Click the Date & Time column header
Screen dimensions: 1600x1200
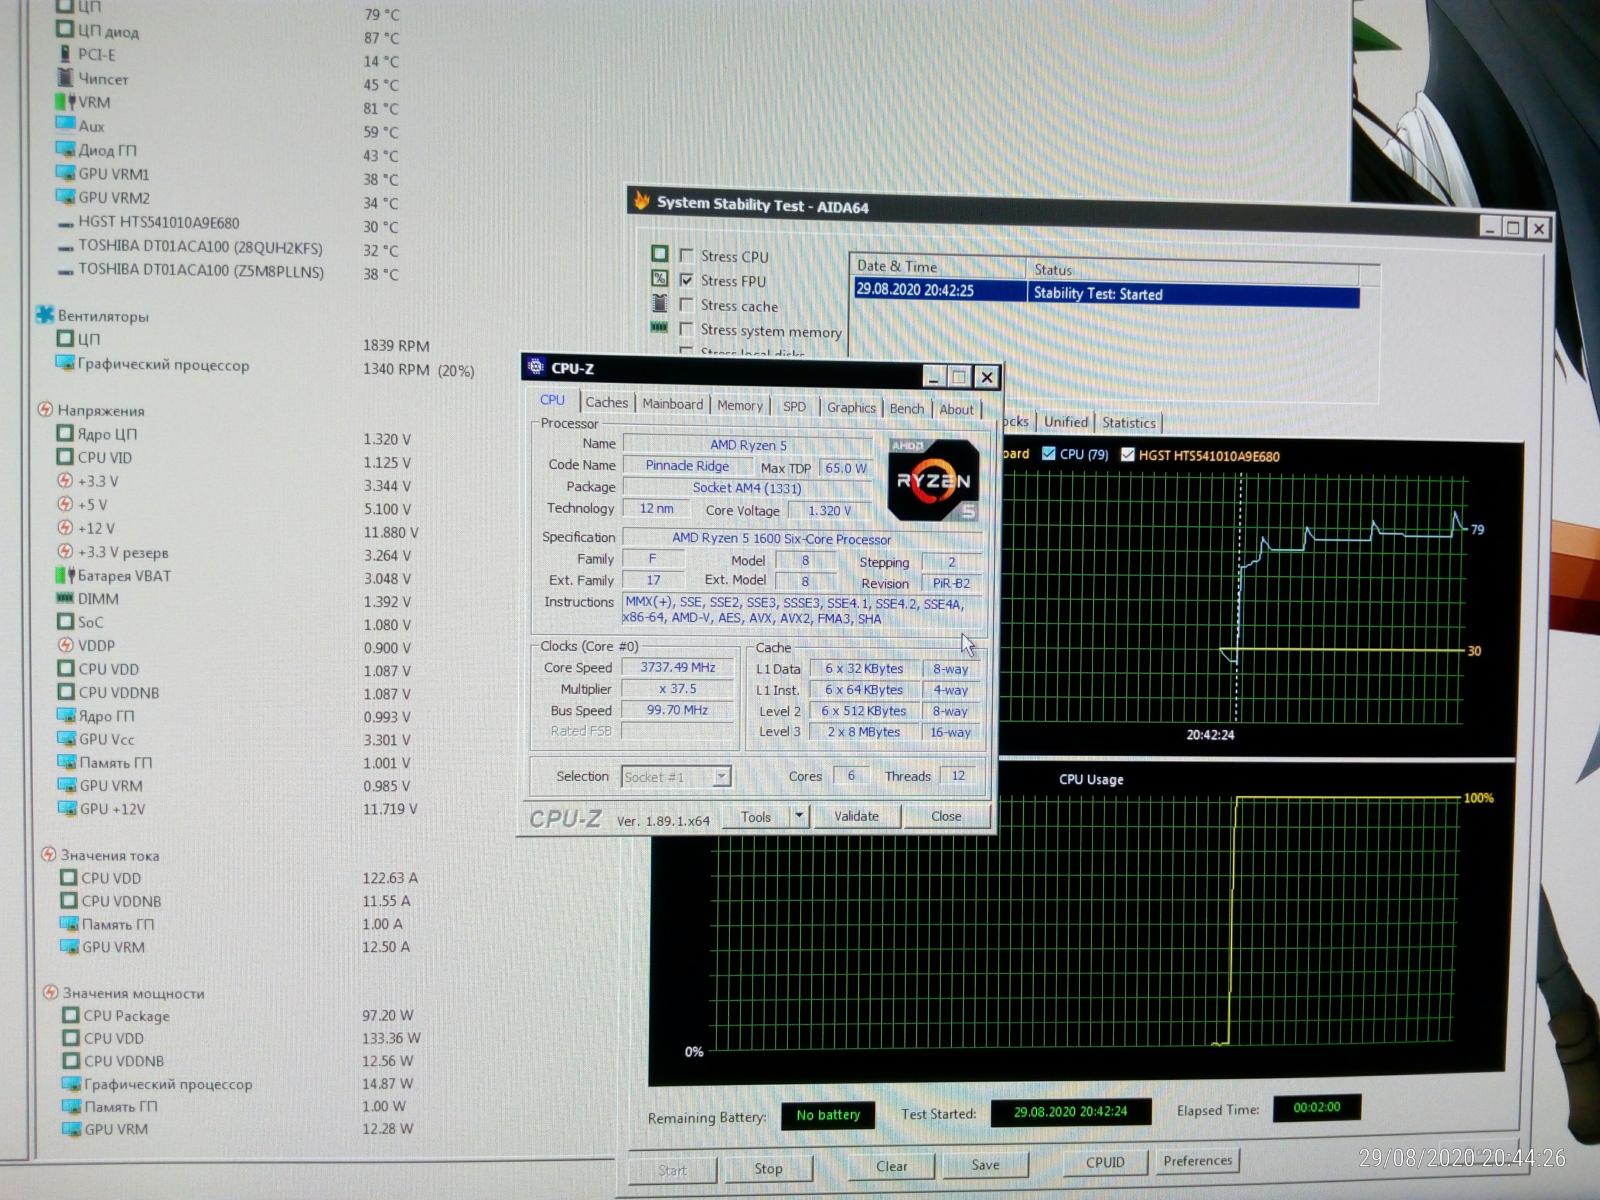pyautogui.click(x=938, y=266)
